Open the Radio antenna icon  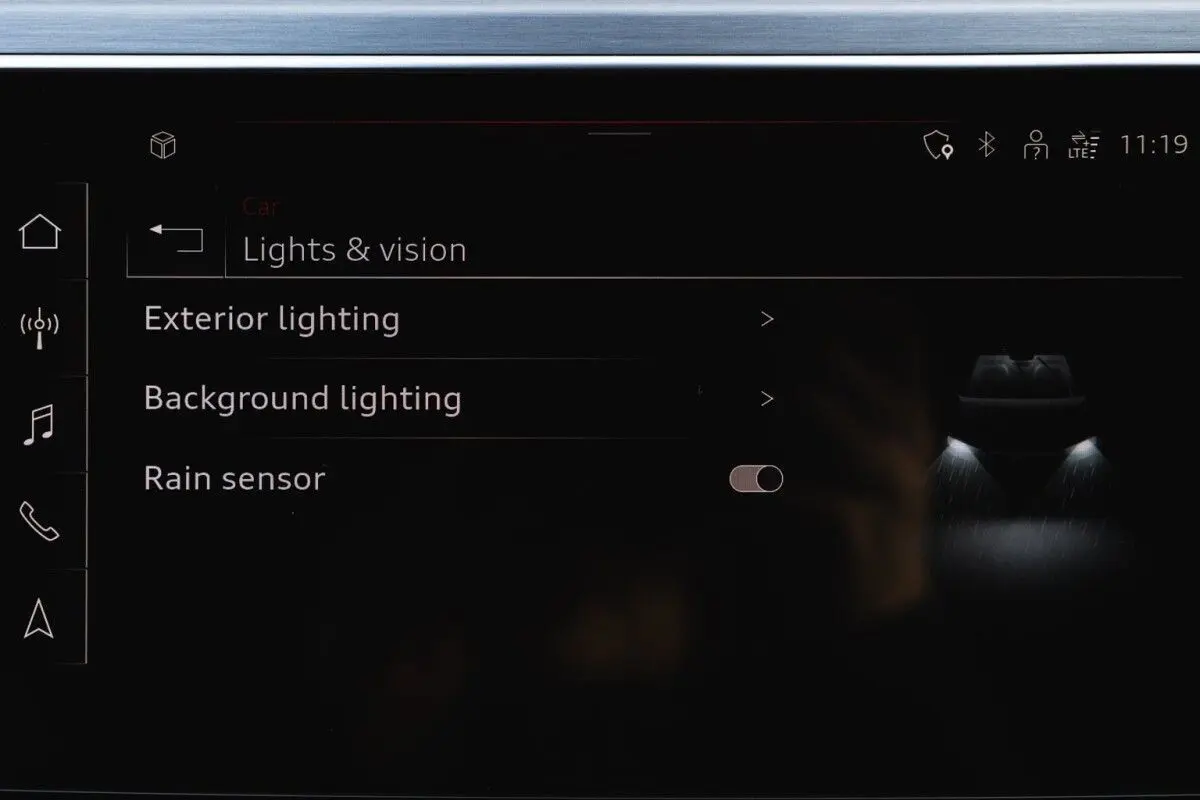(x=40, y=329)
